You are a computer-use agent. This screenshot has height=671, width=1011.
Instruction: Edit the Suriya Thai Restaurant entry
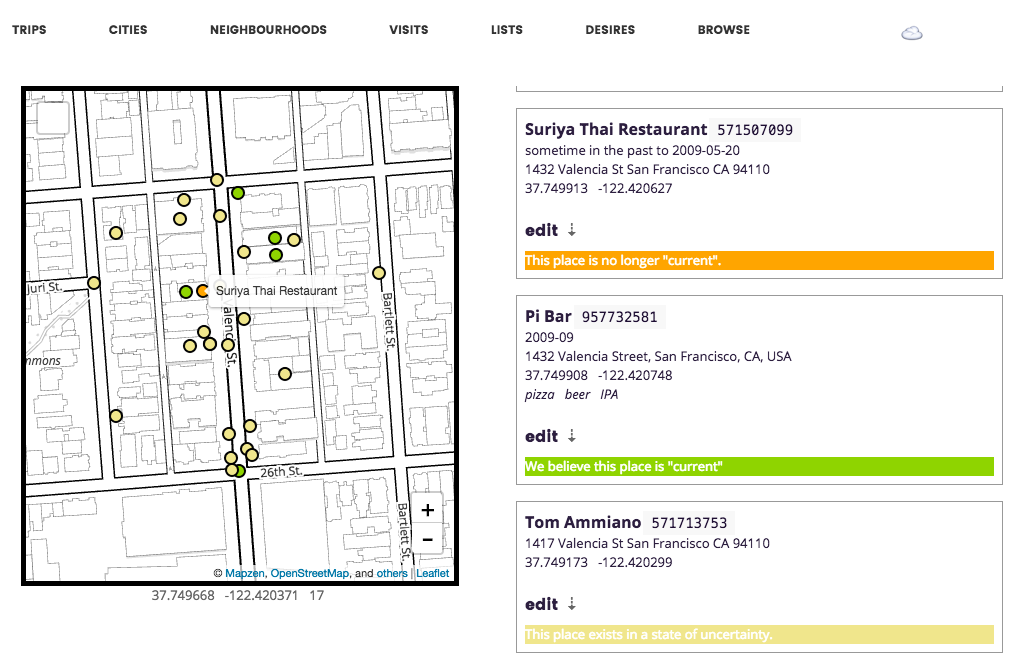(x=541, y=230)
